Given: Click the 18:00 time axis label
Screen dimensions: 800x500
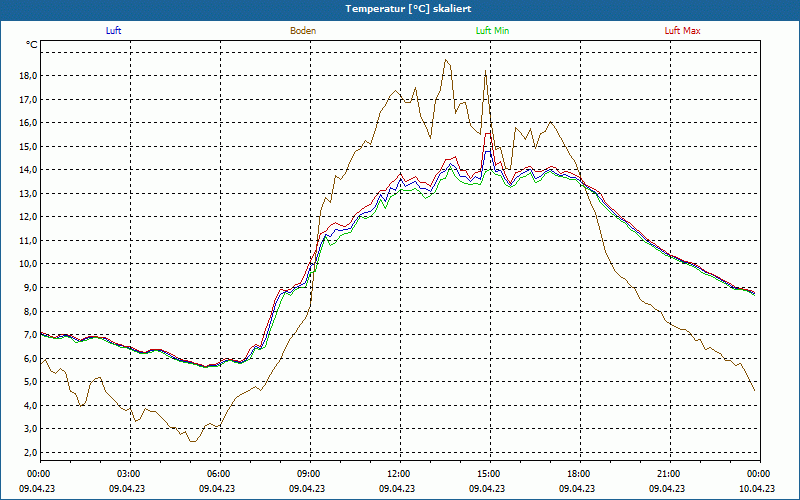Looking at the screenshot, I should click(580, 474).
